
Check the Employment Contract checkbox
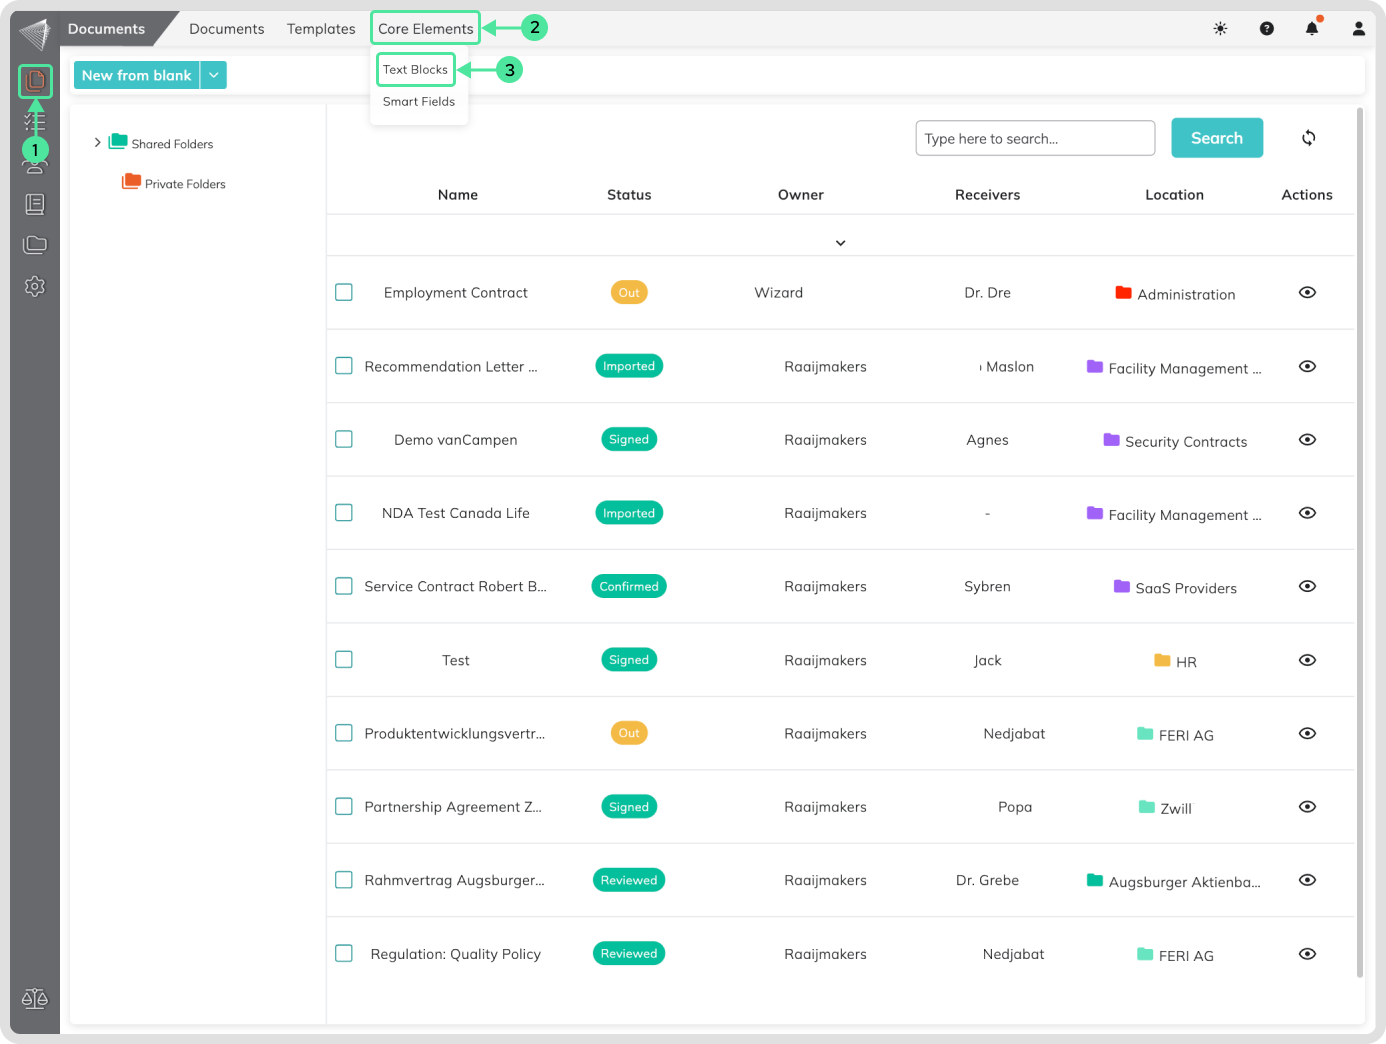click(344, 292)
